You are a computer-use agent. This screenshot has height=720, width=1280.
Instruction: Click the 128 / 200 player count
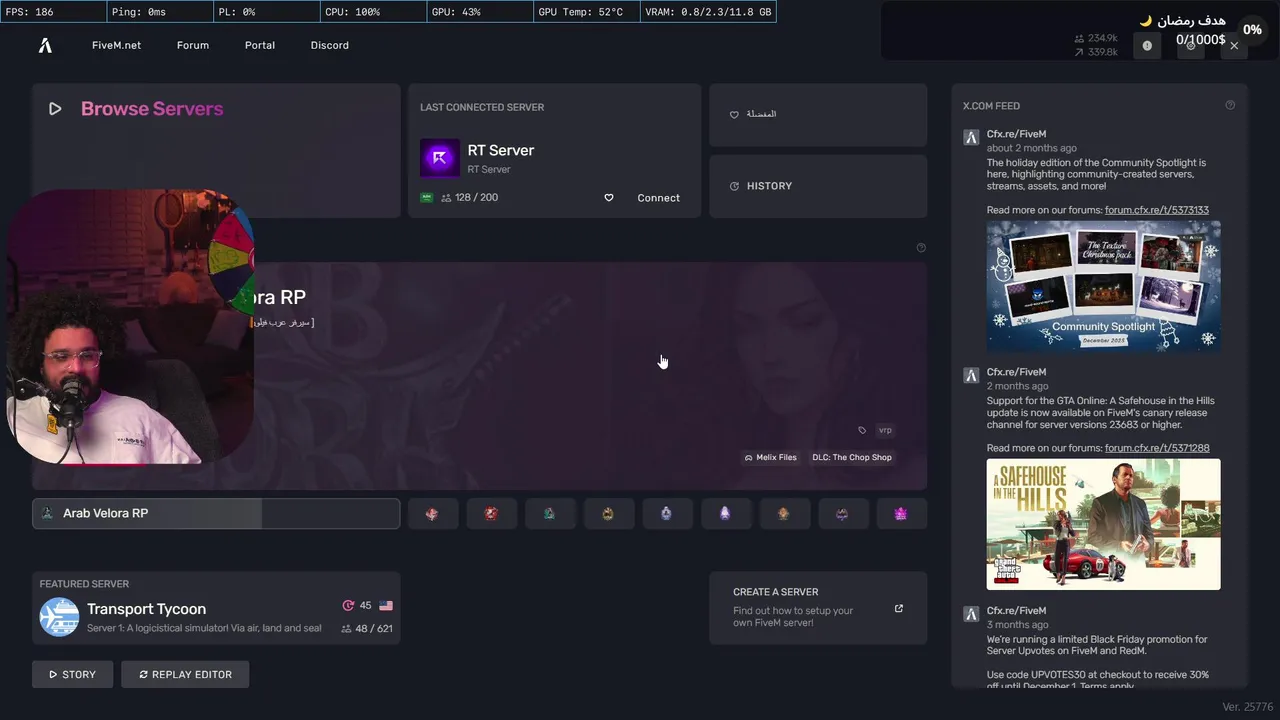coord(470,198)
